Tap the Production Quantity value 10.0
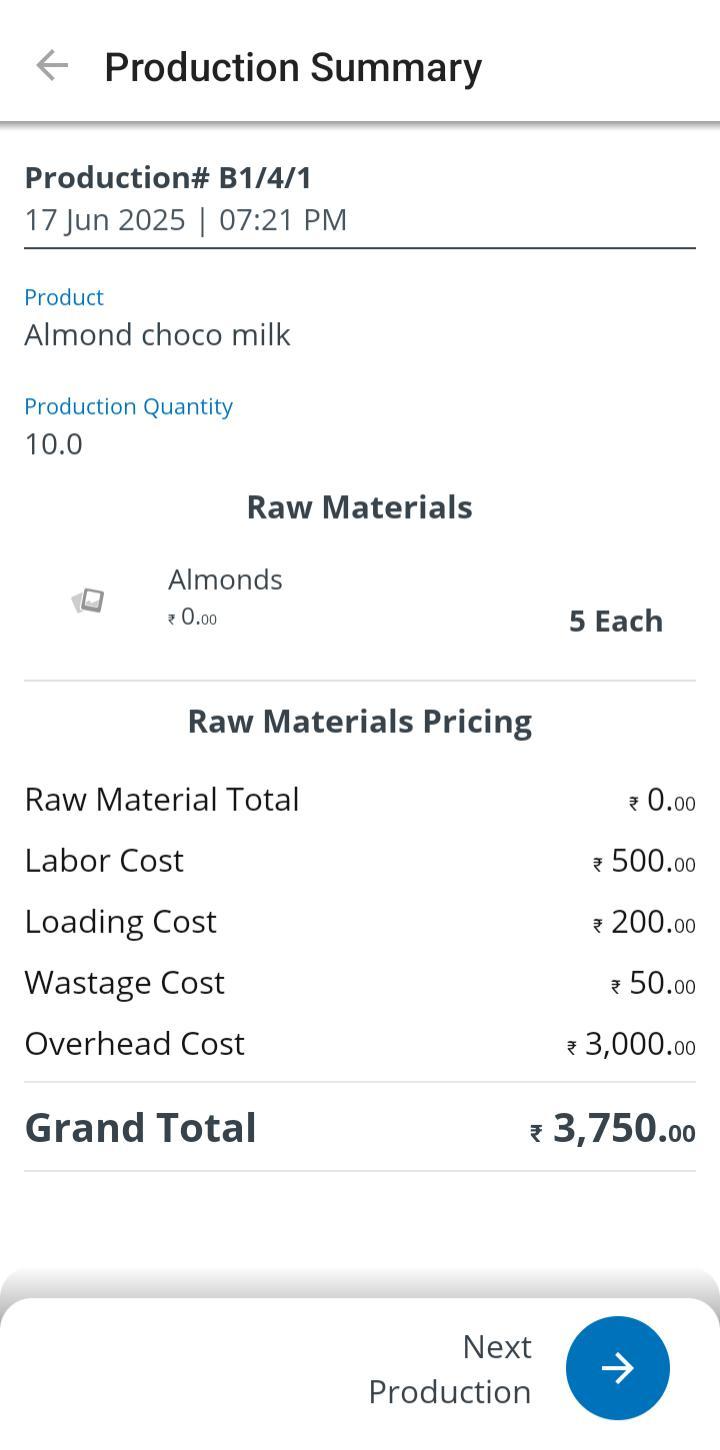 point(54,444)
